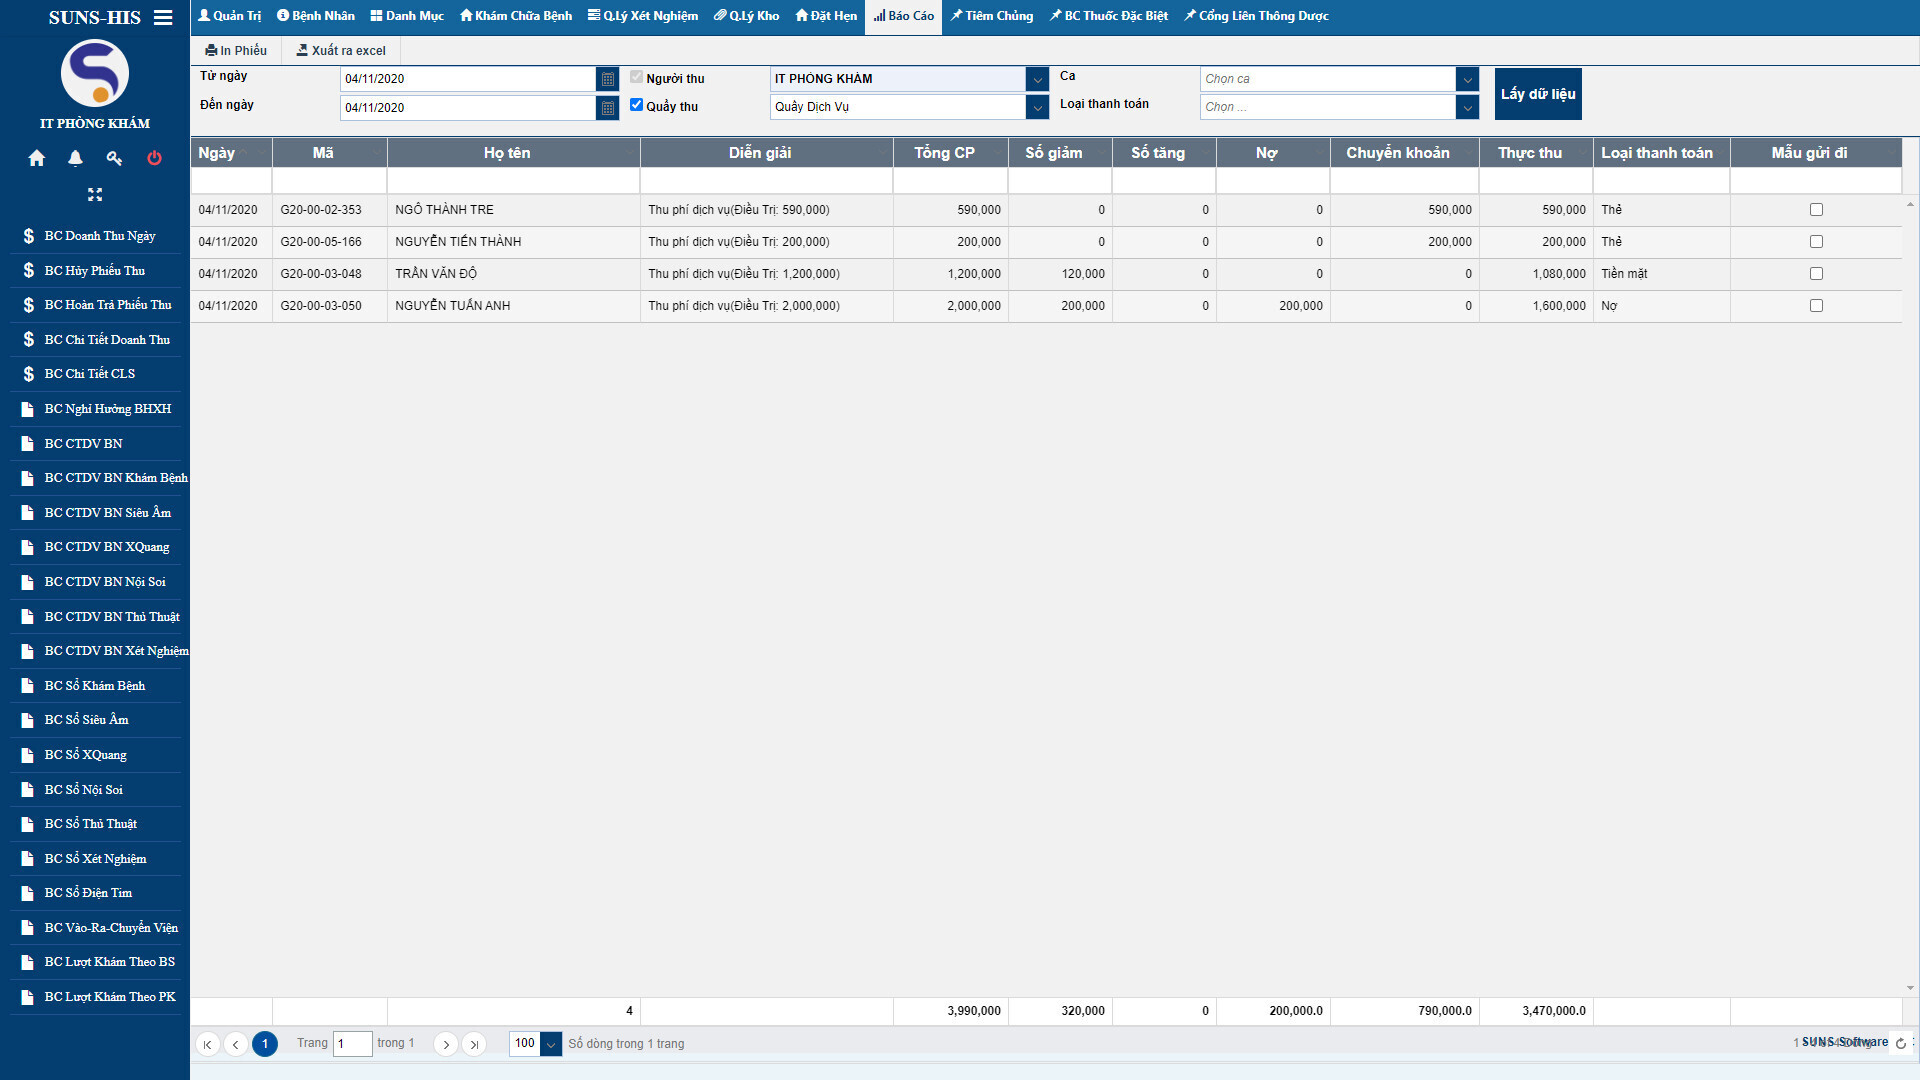Click Xuất ra excel button
The height and width of the screenshot is (1080, 1920).
[341, 51]
